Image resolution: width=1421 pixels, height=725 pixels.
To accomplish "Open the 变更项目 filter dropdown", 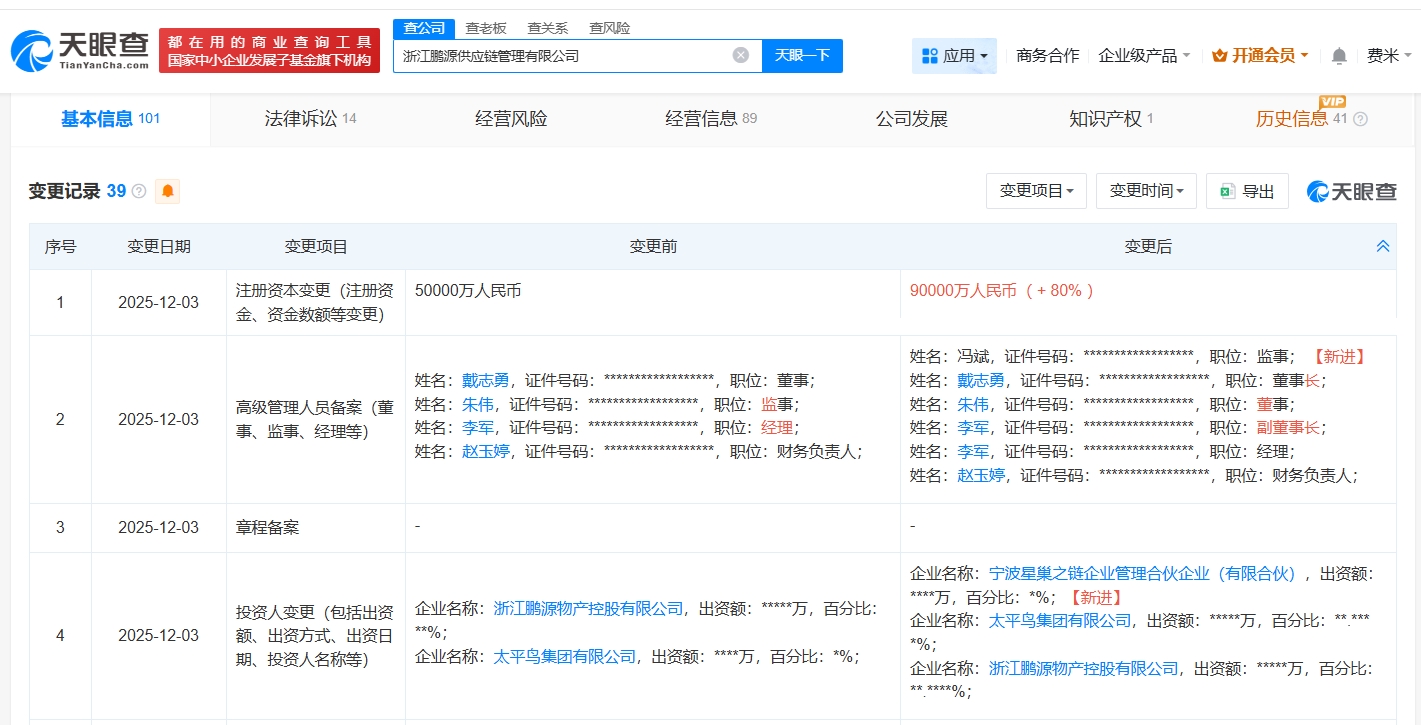I will pos(1036,191).
